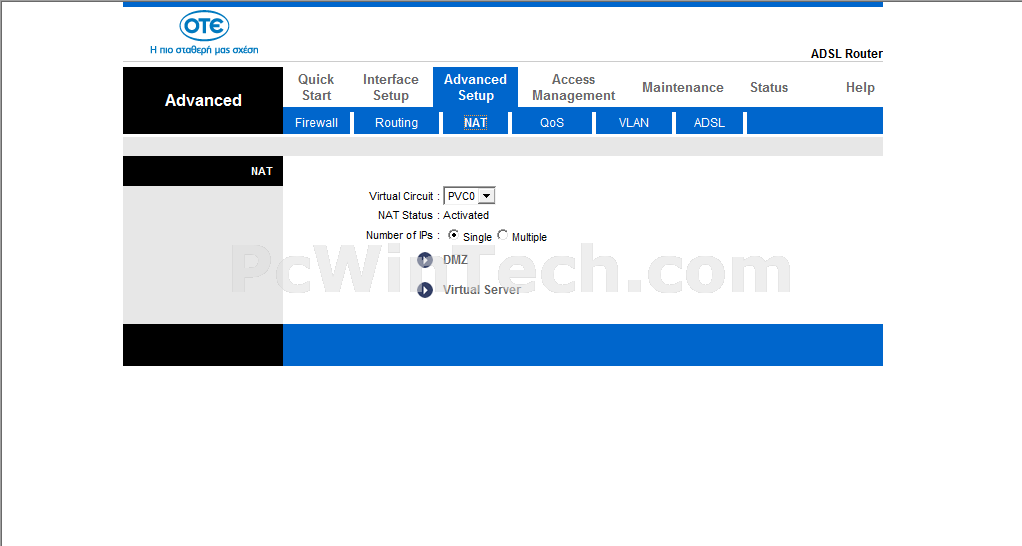Select the Routing submenu

(x=396, y=122)
